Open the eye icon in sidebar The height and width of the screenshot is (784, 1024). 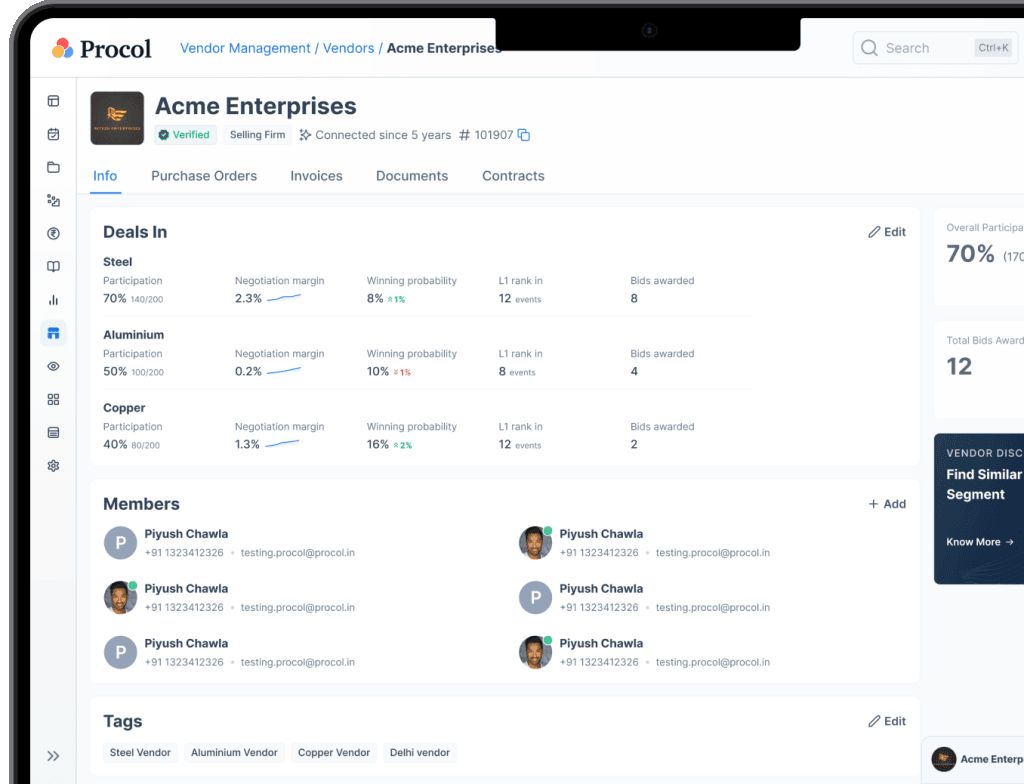coord(54,367)
